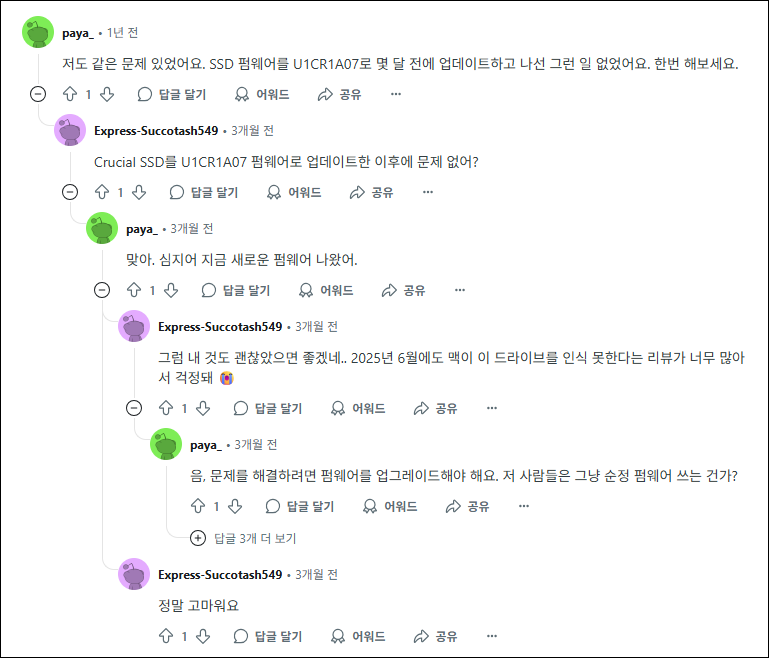
Task: Collapse paya_'s top-level comment thread
Action: point(38,94)
